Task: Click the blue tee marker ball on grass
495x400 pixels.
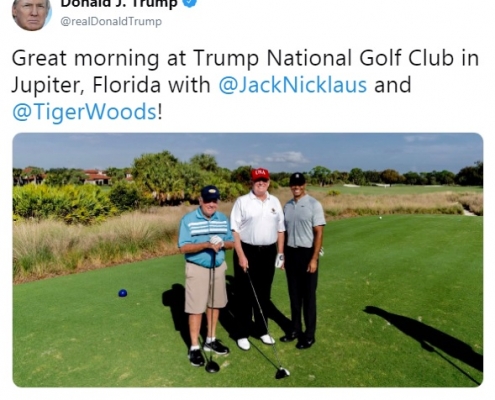Action: tap(123, 293)
